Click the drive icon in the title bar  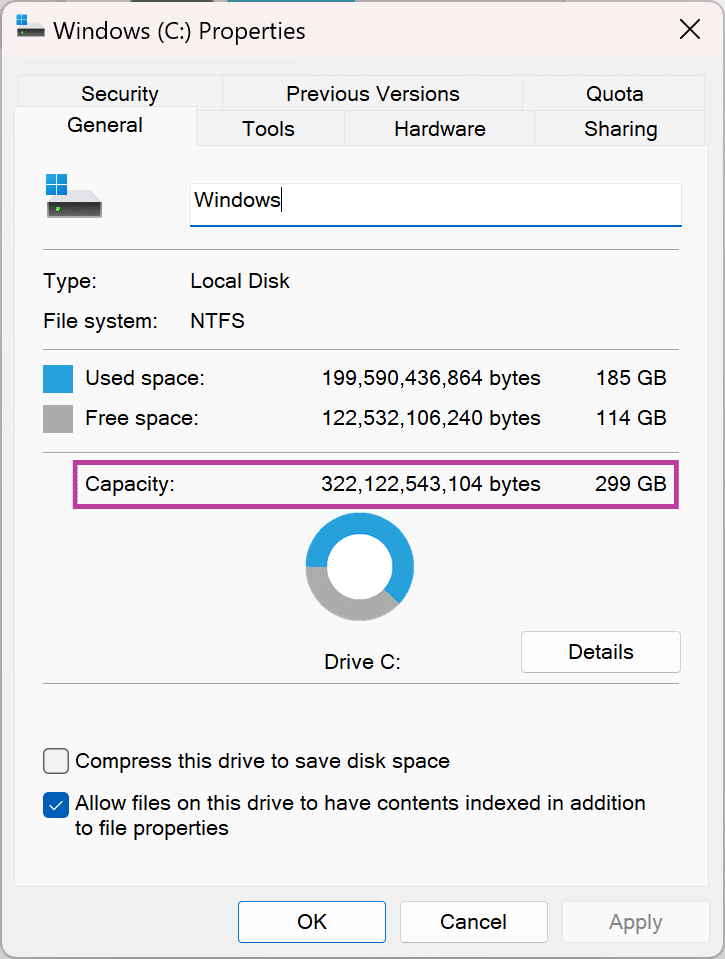(29, 28)
